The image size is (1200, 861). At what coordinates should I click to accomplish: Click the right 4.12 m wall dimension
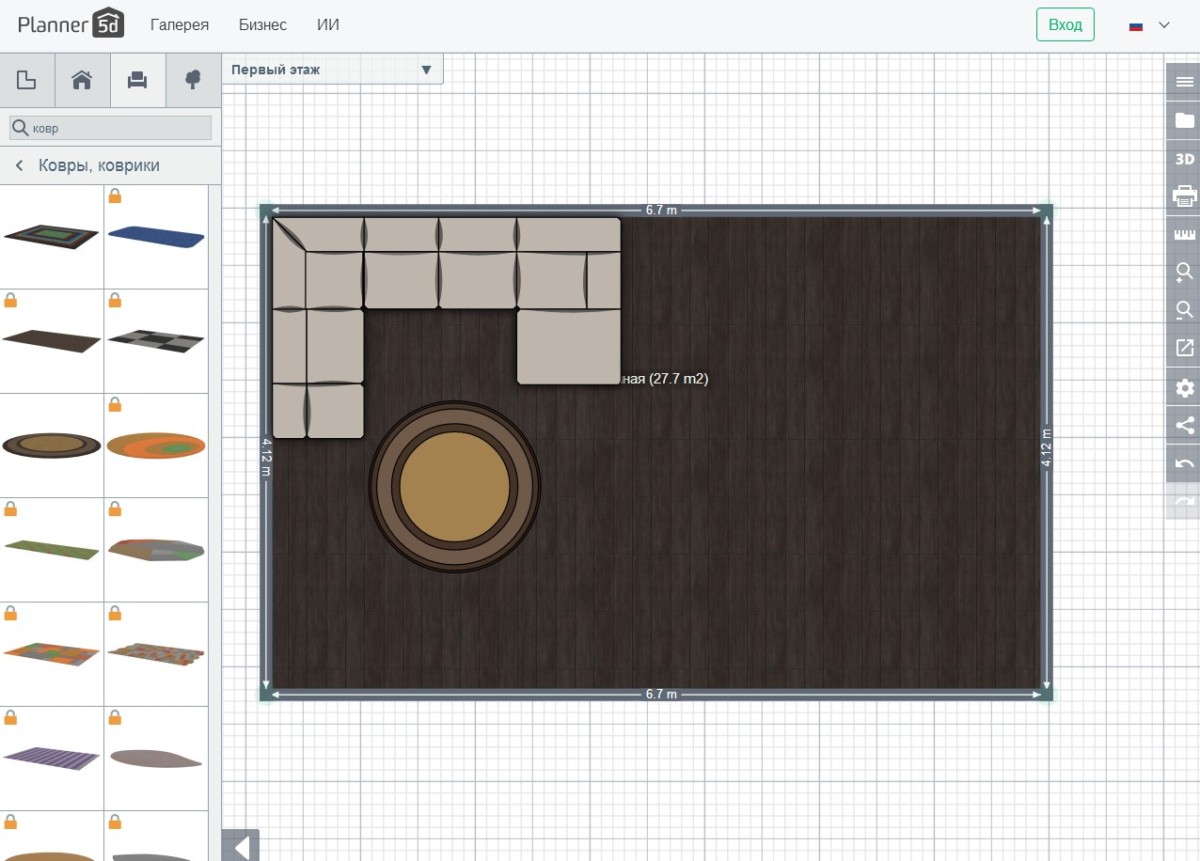1046,449
